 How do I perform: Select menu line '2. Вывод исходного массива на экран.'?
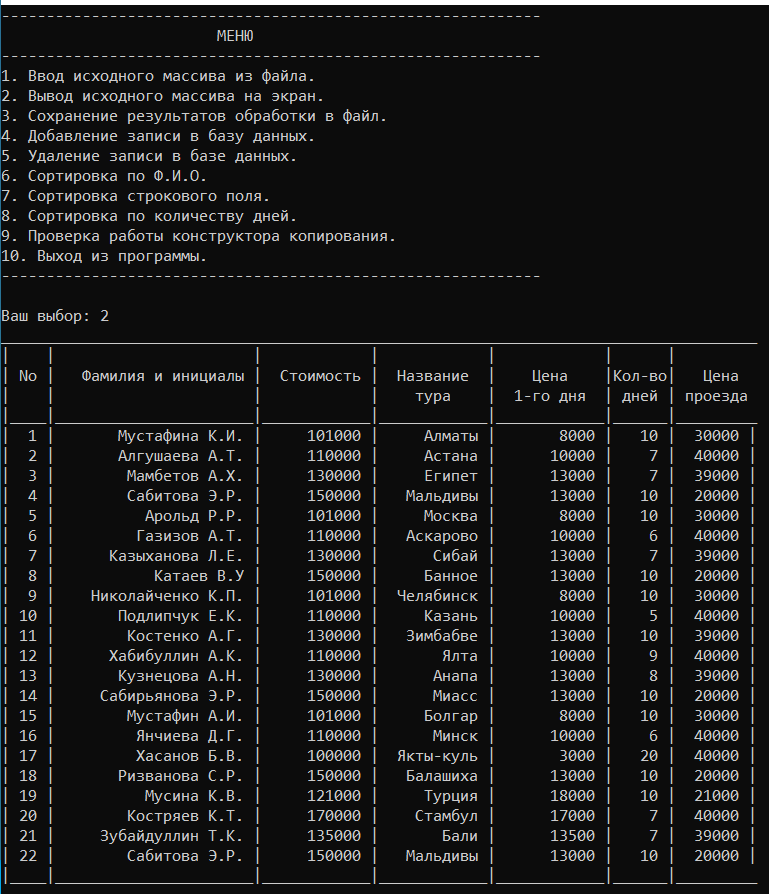pyautogui.click(x=162, y=96)
